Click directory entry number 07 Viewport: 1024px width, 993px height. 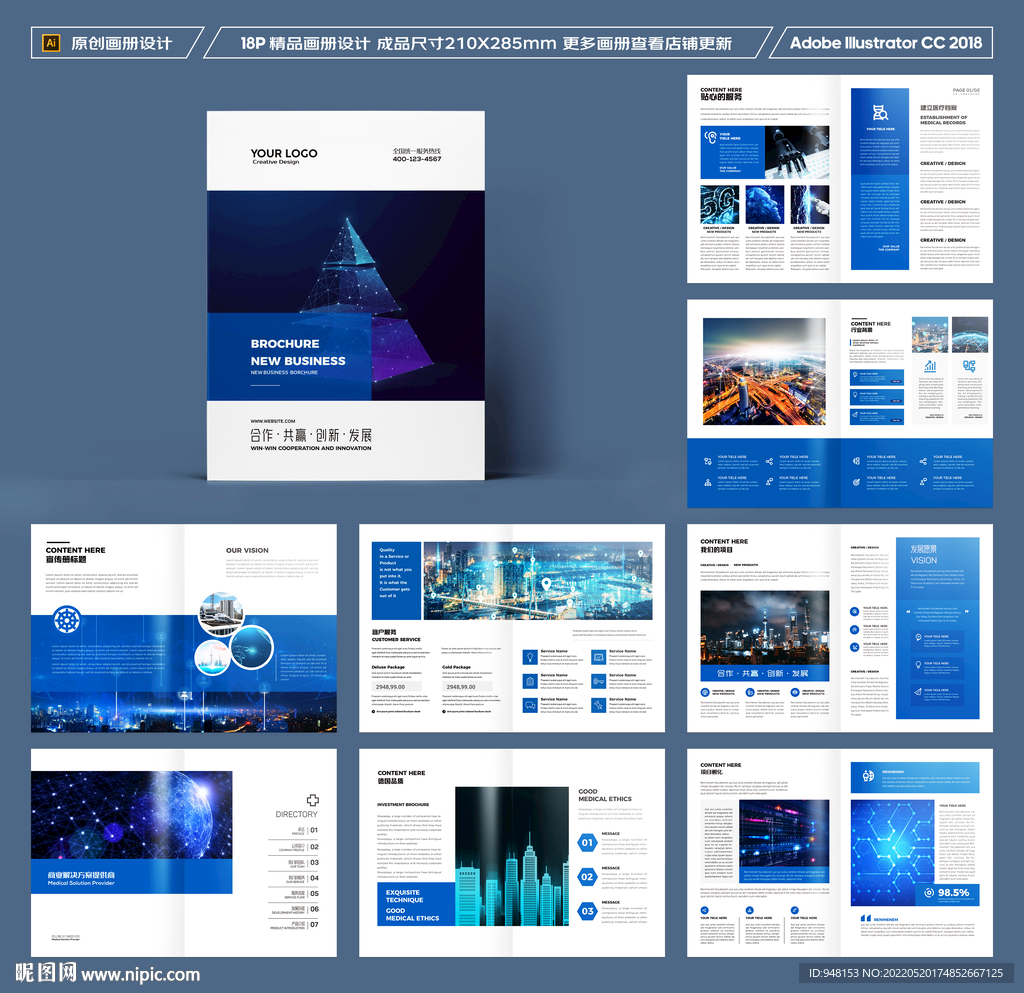(x=315, y=924)
